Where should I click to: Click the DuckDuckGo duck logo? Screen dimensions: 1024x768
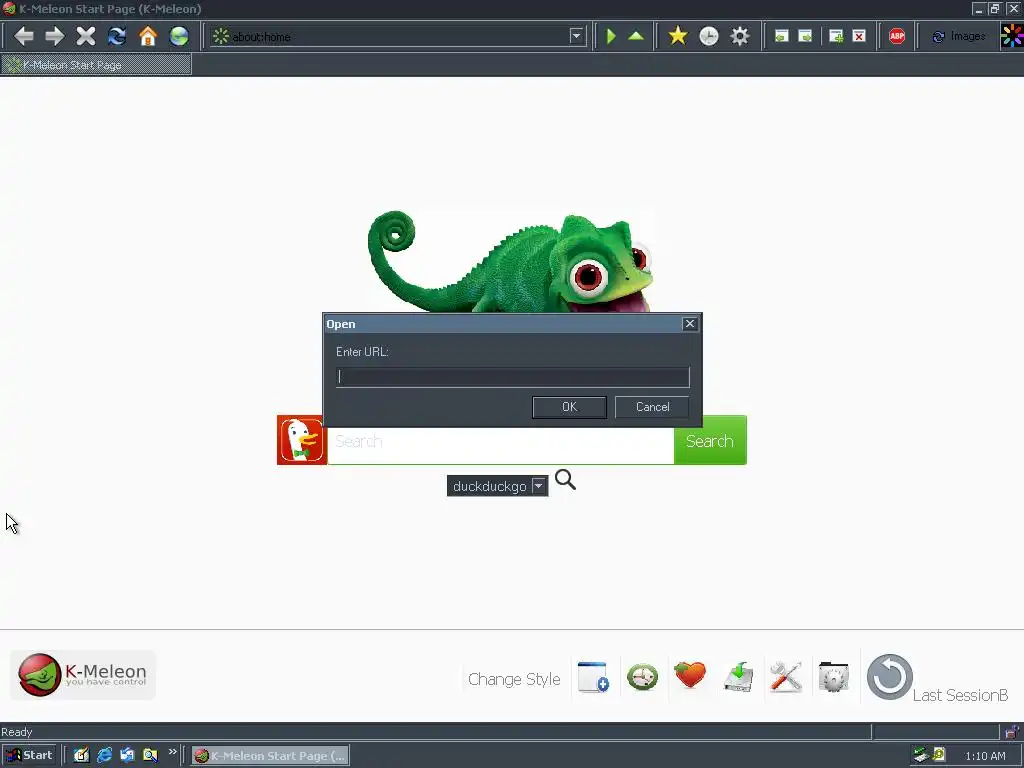click(x=302, y=440)
